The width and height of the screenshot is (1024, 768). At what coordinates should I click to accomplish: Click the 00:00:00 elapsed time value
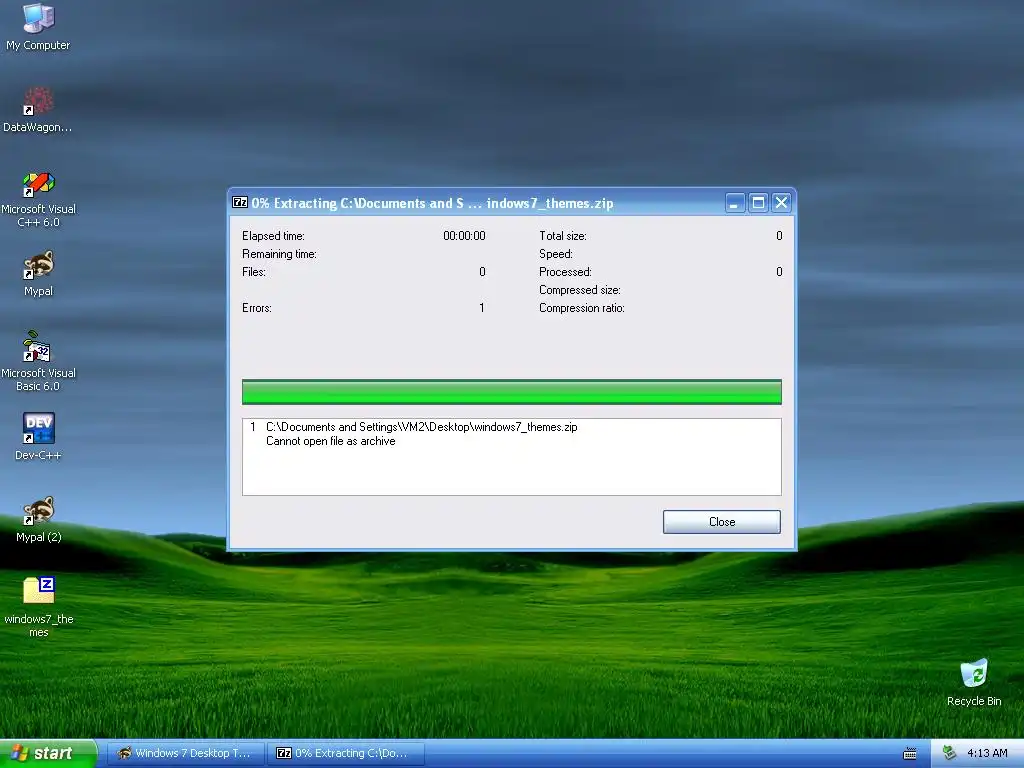pyautogui.click(x=464, y=236)
